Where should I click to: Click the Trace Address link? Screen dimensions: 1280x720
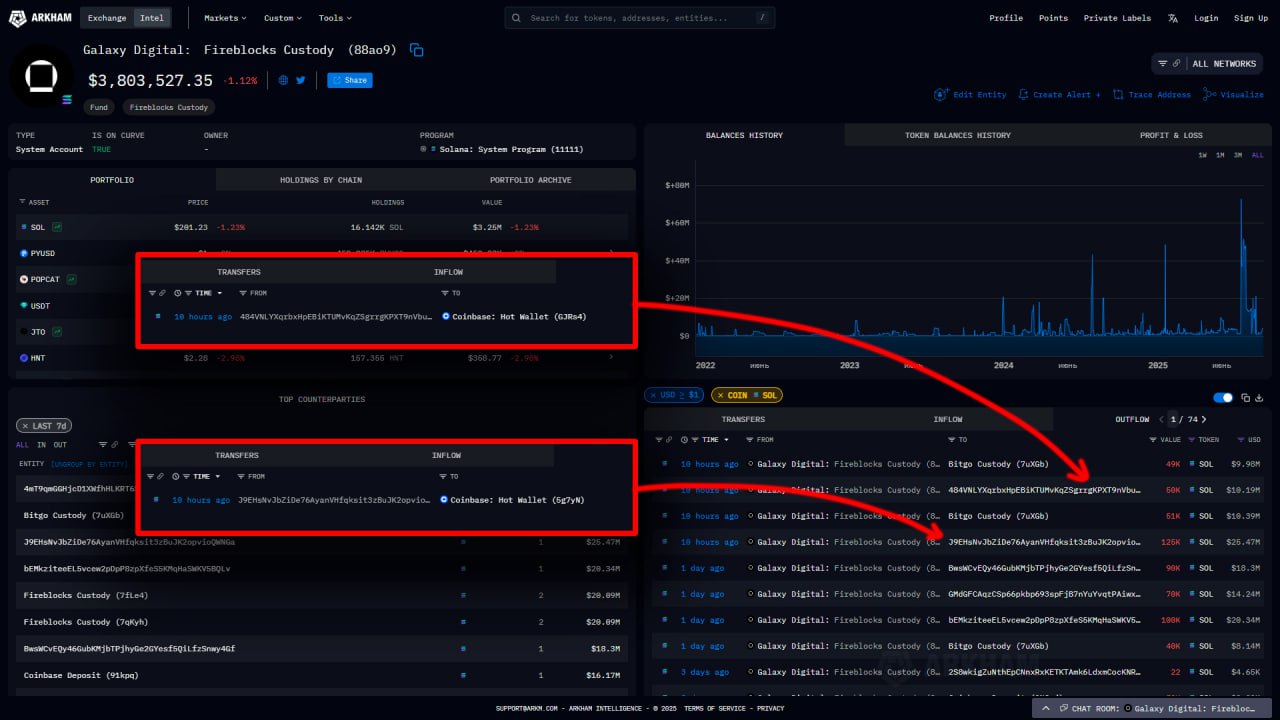1151,95
